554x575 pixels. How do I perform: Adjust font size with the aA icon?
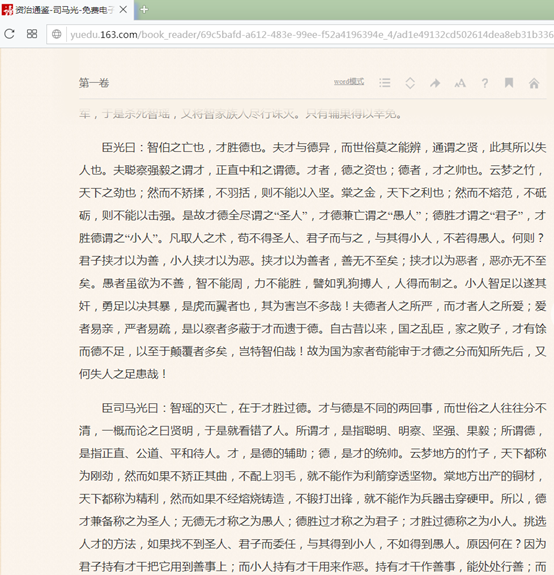pyautogui.click(x=460, y=83)
